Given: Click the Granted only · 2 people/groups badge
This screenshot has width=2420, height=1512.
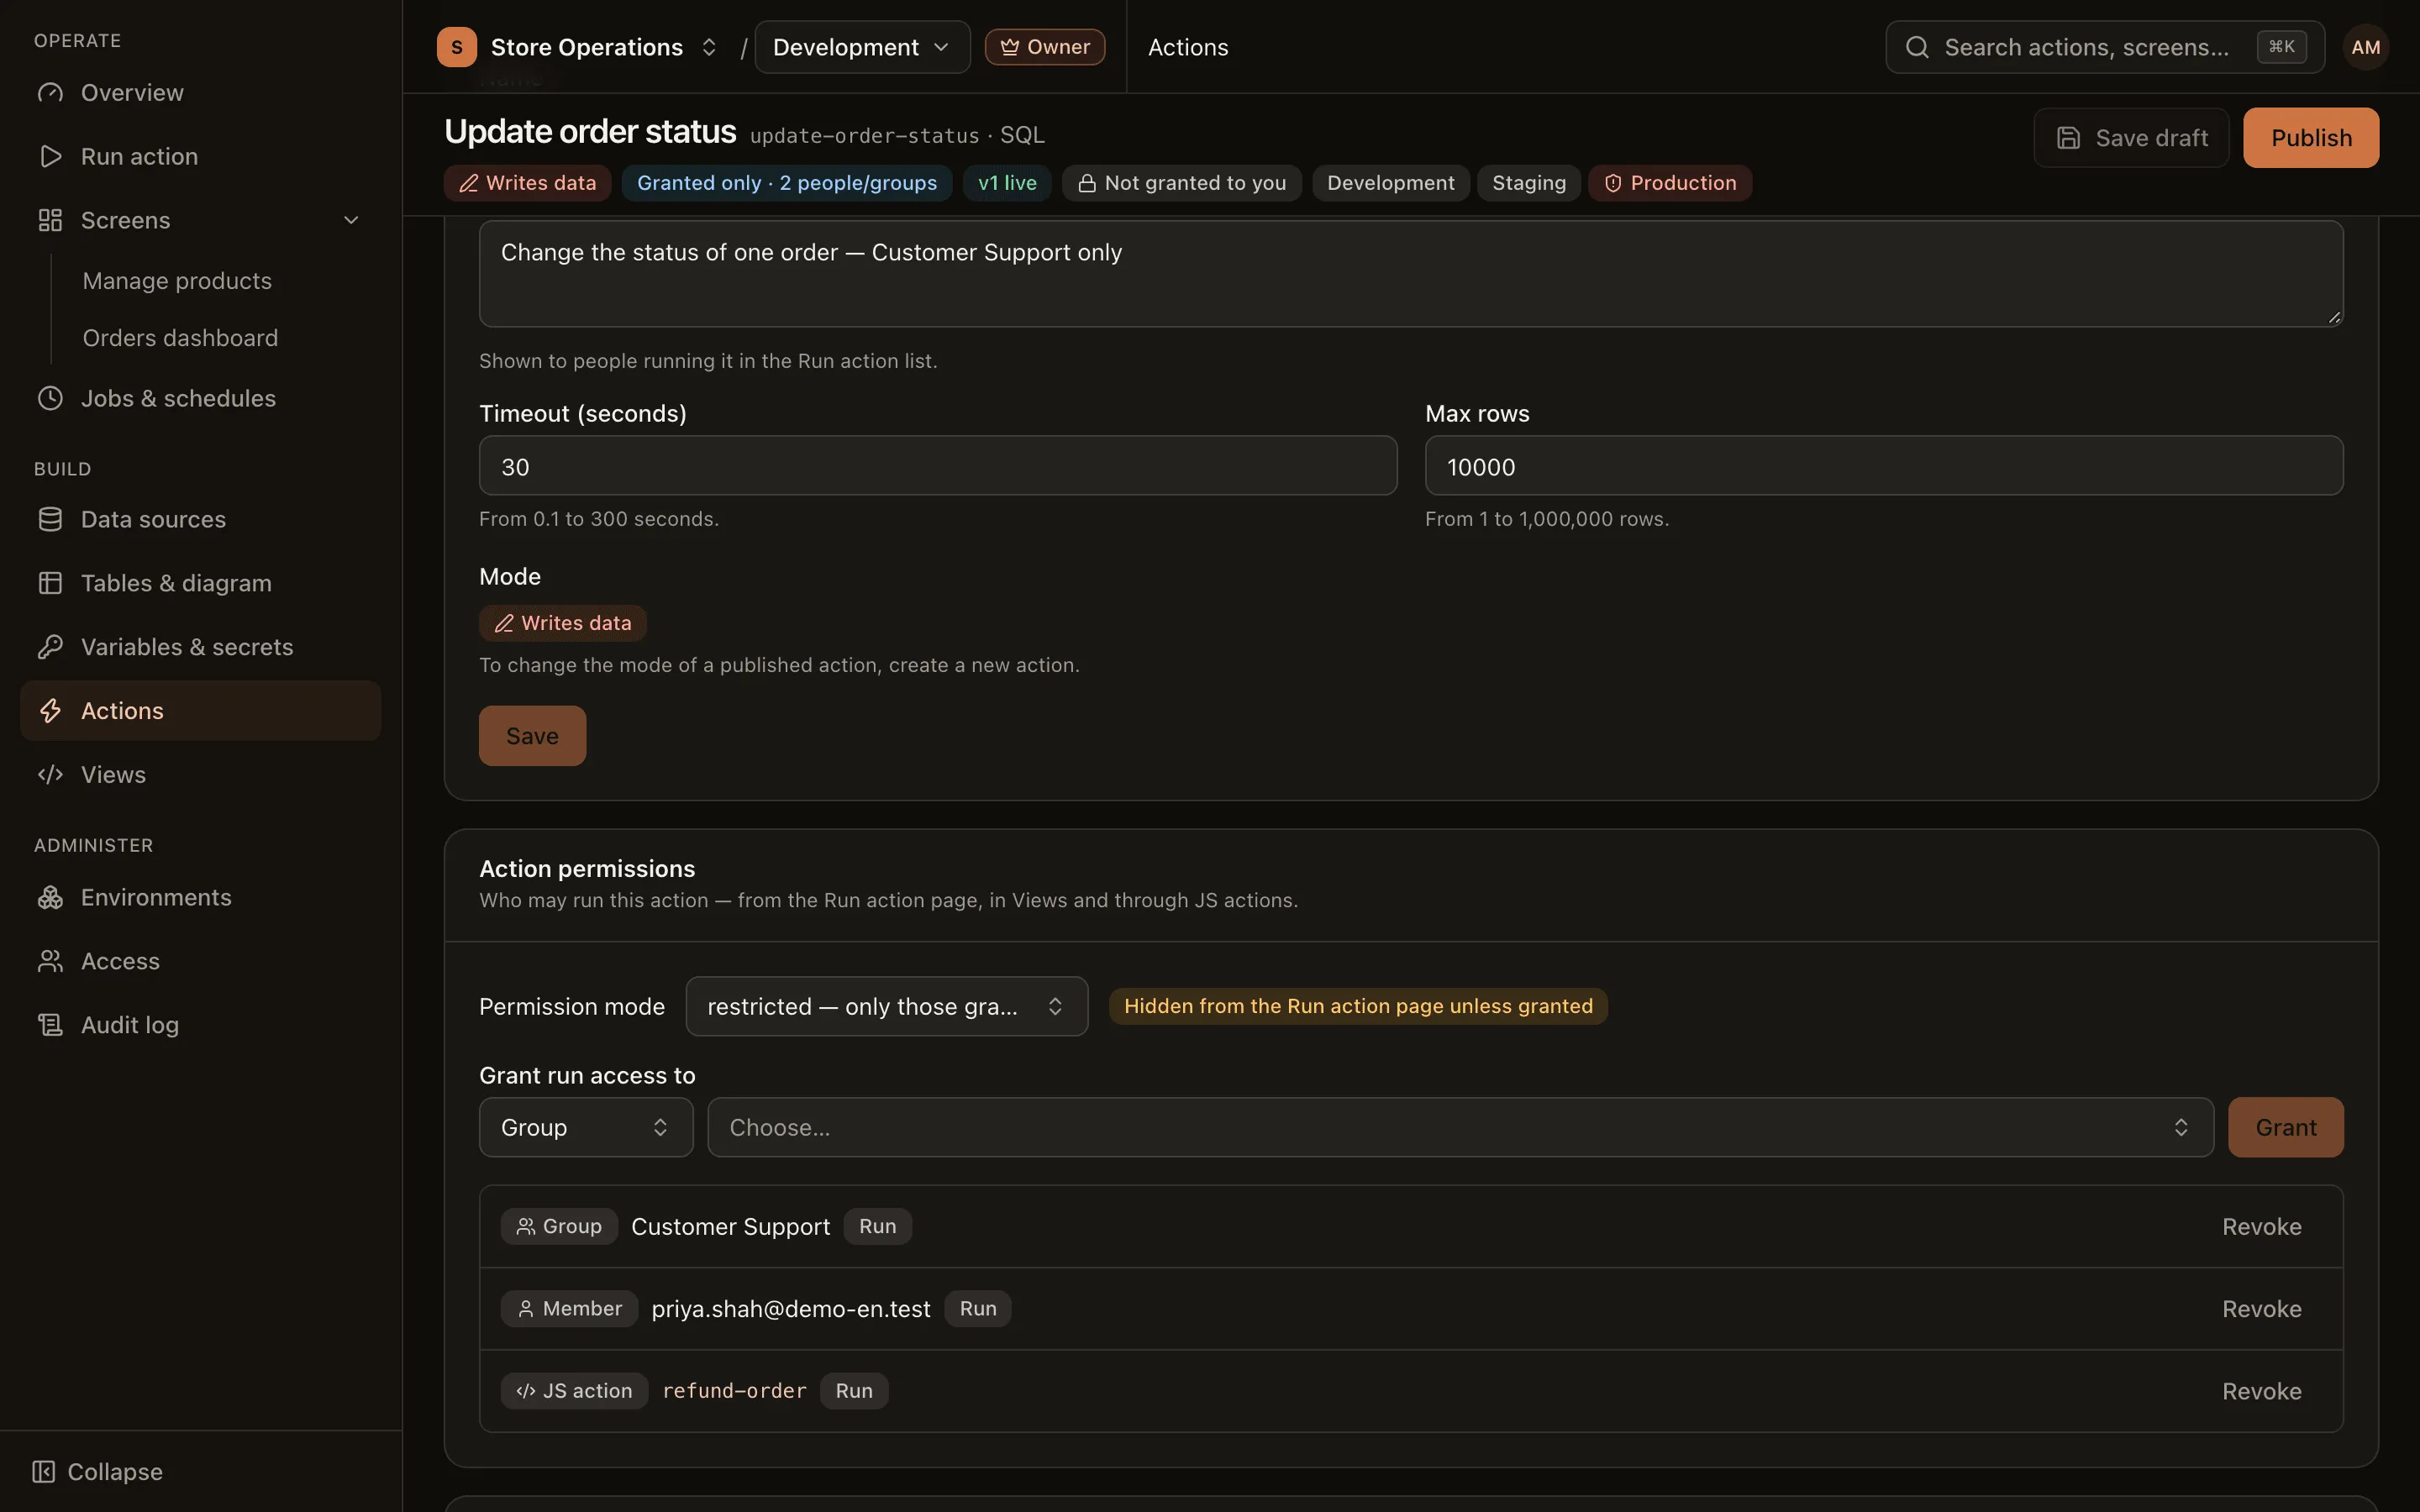Looking at the screenshot, I should [x=787, y=183].
